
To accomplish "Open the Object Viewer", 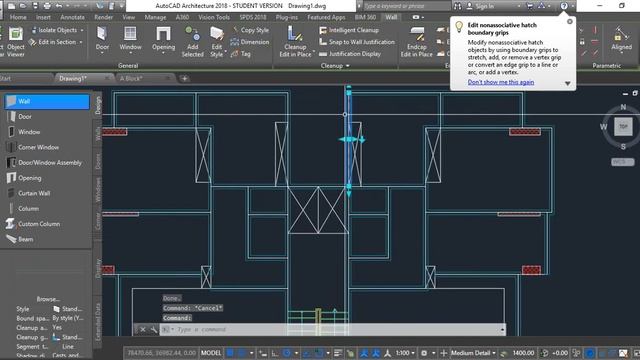I will click(16, 42).
